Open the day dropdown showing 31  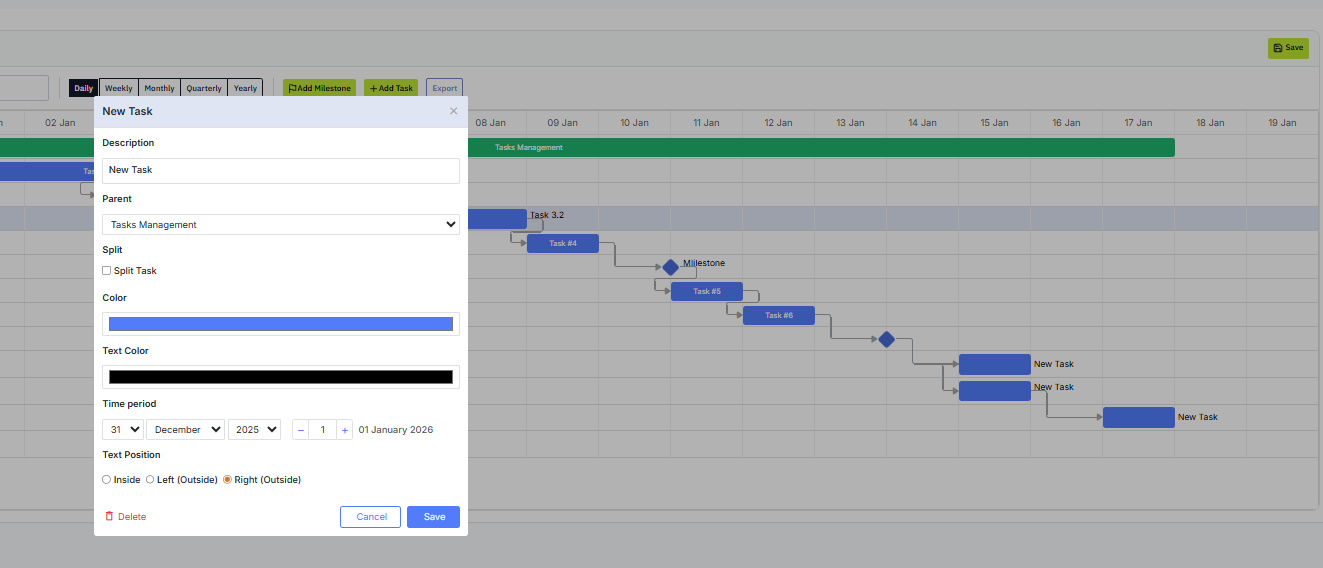123,430
